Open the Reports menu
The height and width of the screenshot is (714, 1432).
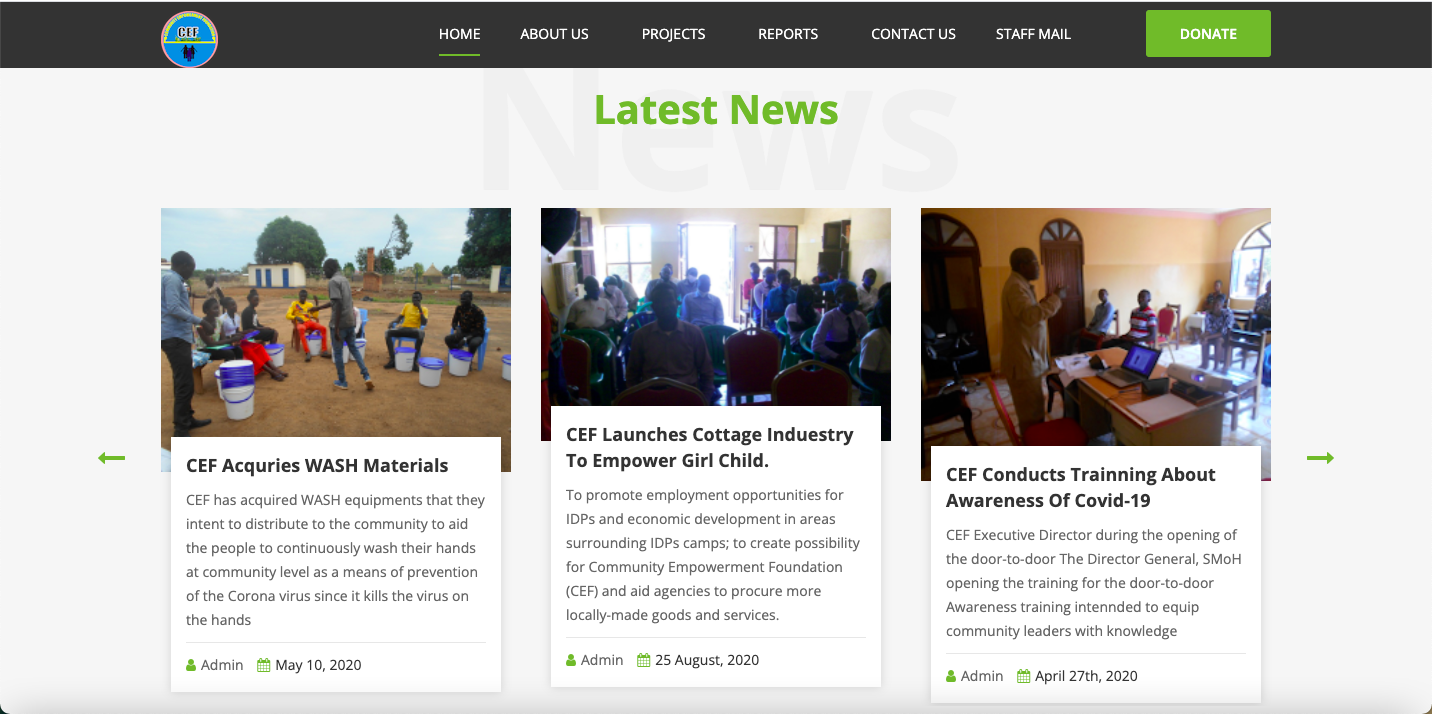pos(788,34)
